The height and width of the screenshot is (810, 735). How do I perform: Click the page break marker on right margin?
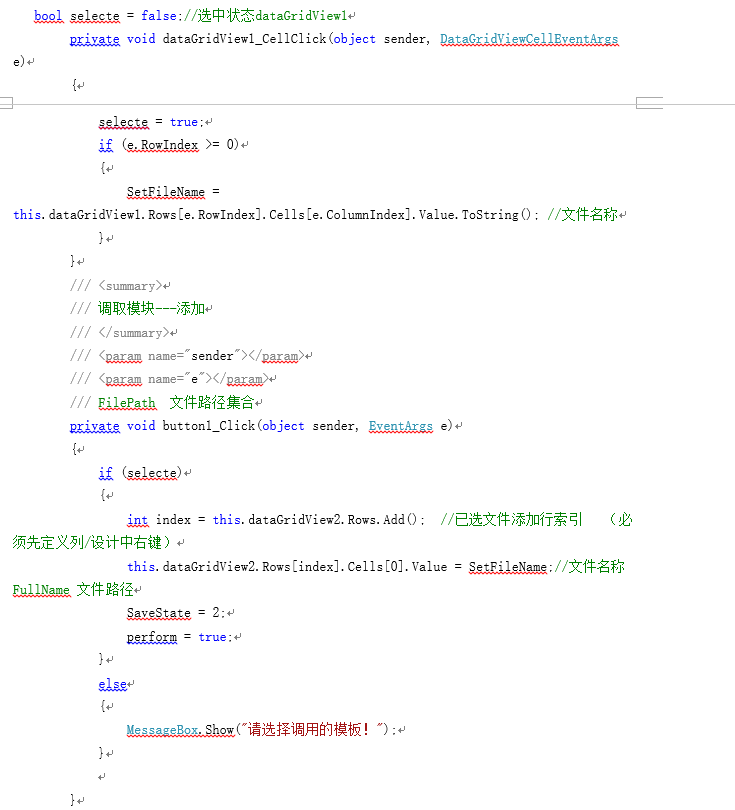coord(649,103)
